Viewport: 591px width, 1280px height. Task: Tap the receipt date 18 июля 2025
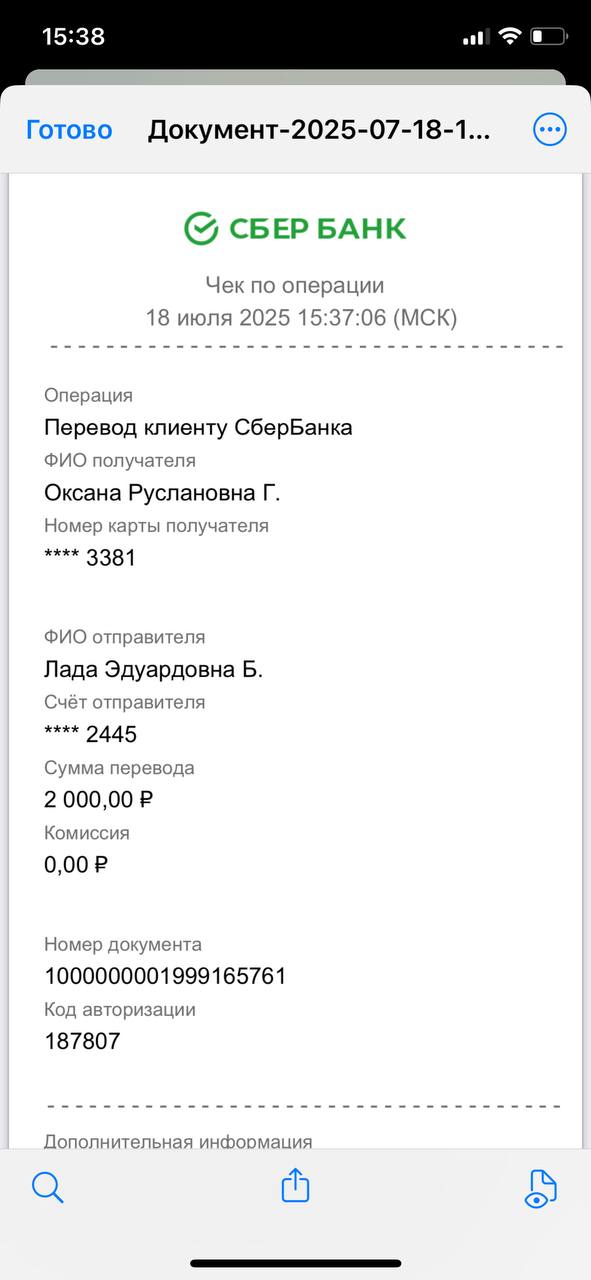[x=228, y=318]
